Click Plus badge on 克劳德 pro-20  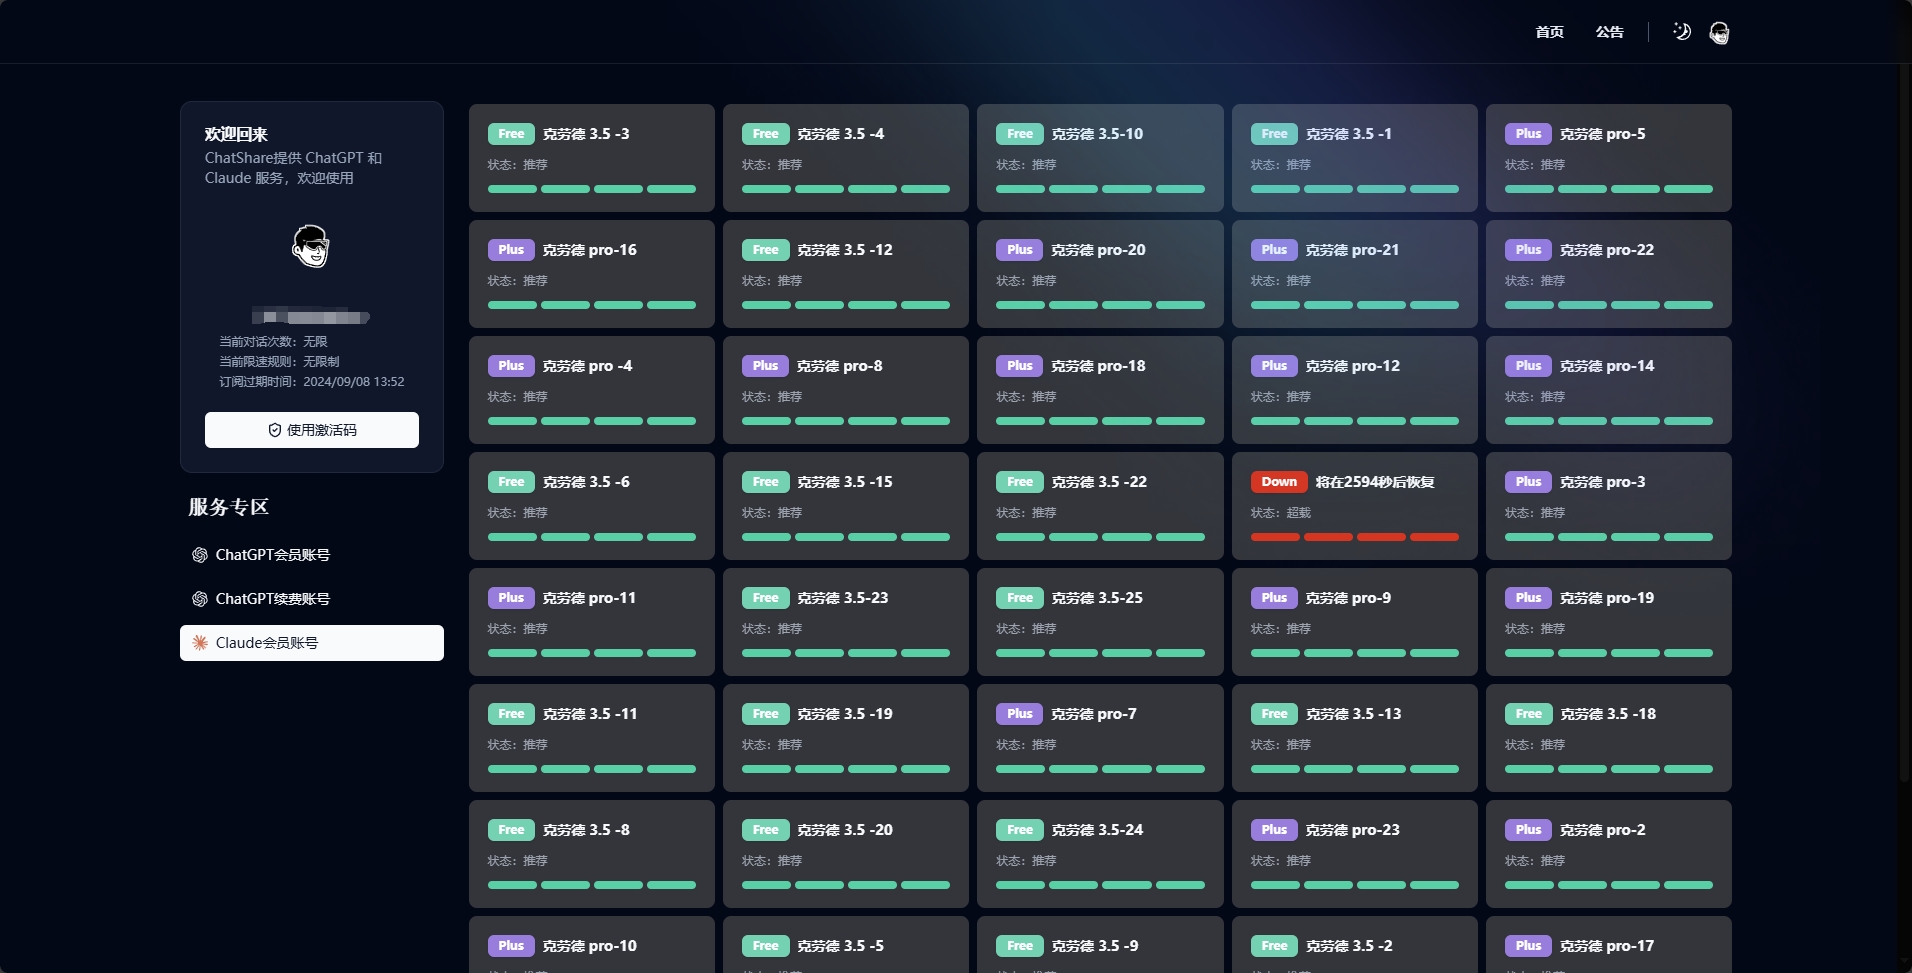click(1020, 250)
